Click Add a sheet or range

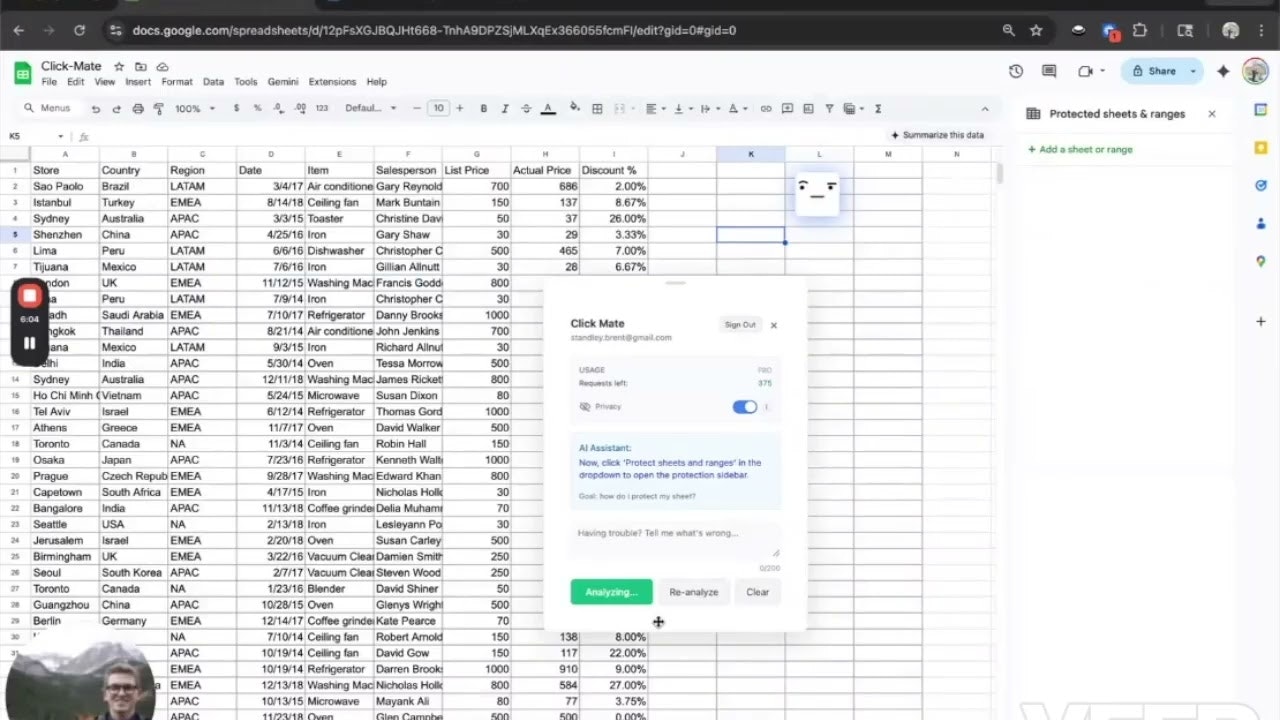click(1080, 150)
